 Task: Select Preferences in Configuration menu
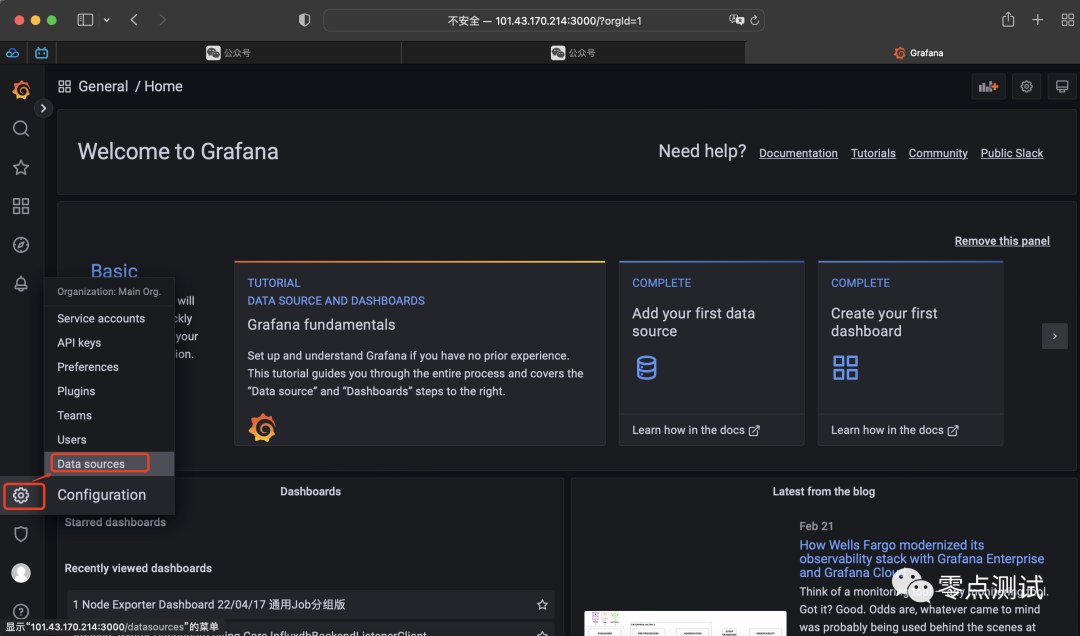coord(109,367)
